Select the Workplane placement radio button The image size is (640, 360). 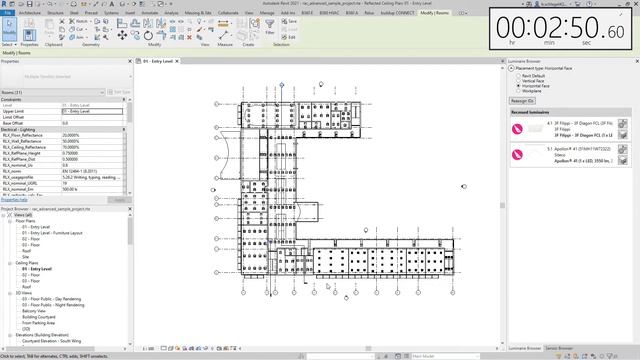[518, 91]
